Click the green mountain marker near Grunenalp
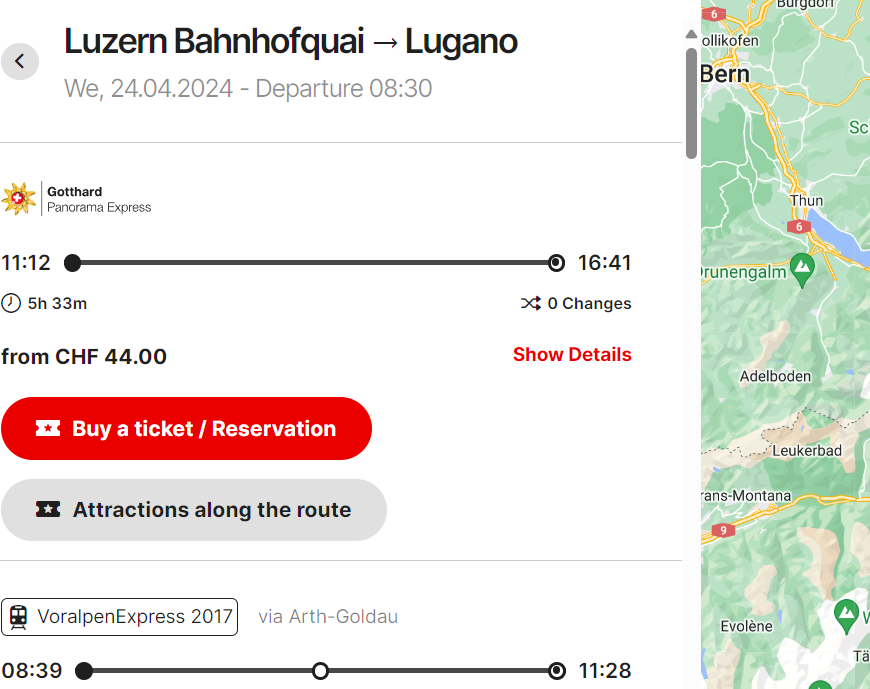 click(801, 266)
